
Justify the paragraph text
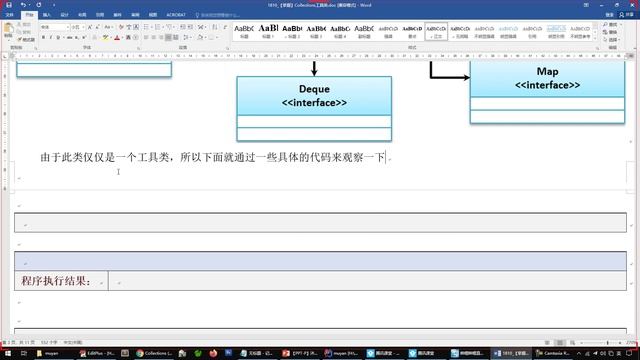[x=168, y=38]
